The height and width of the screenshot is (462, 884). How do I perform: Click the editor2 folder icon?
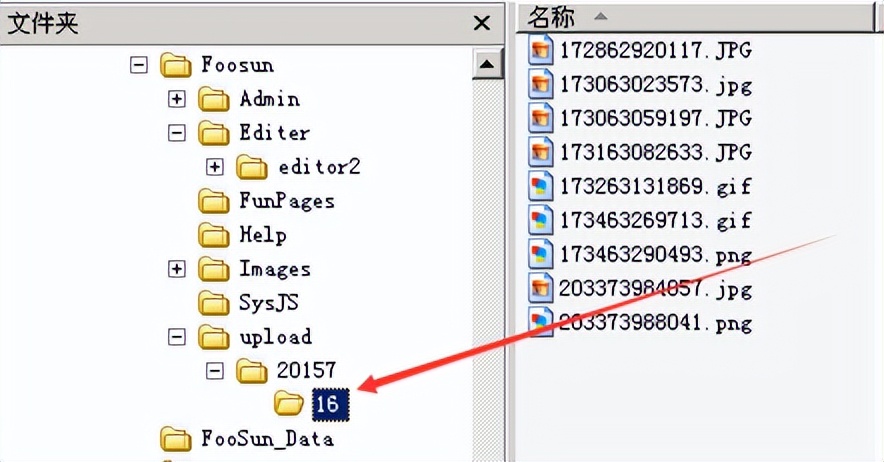(x=251, y=168)
